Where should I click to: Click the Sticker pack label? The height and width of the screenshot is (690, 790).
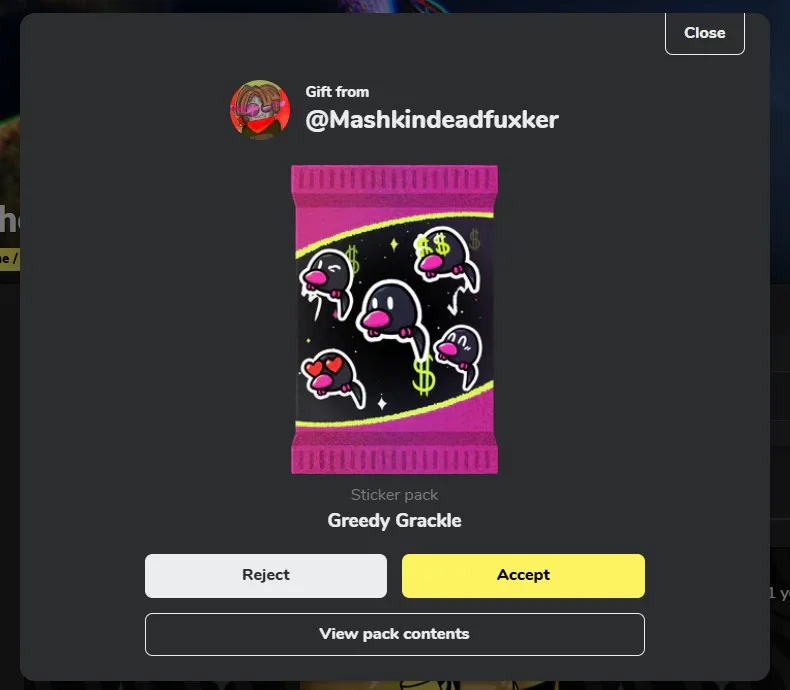pyautogui.click(x=394, y=495)
